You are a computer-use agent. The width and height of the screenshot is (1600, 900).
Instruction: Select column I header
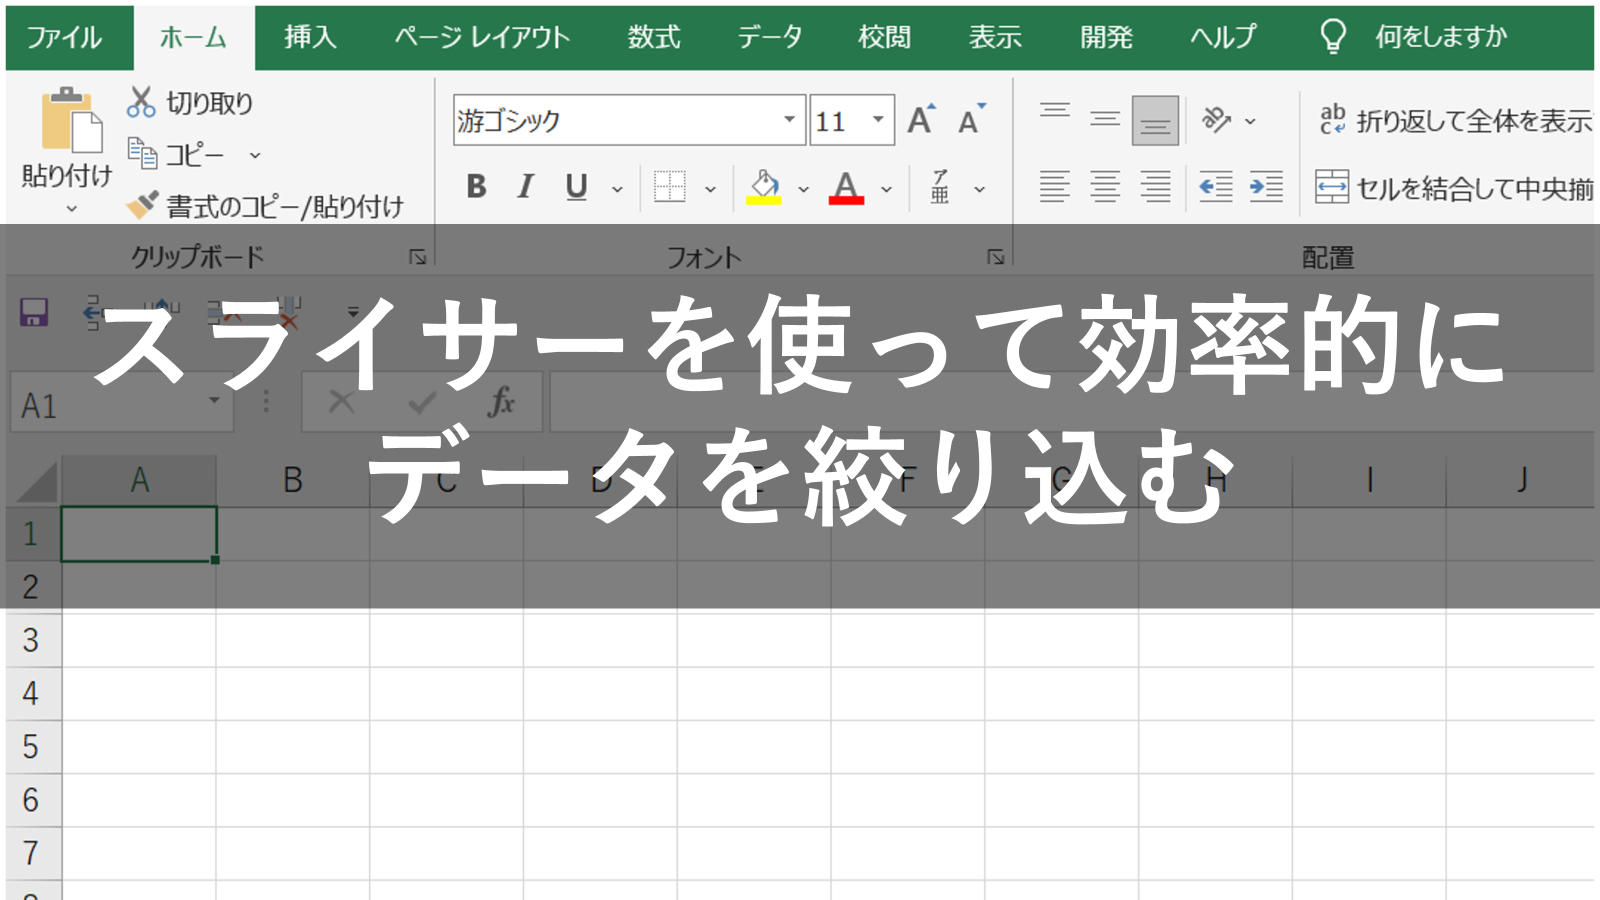[1369, 480]
